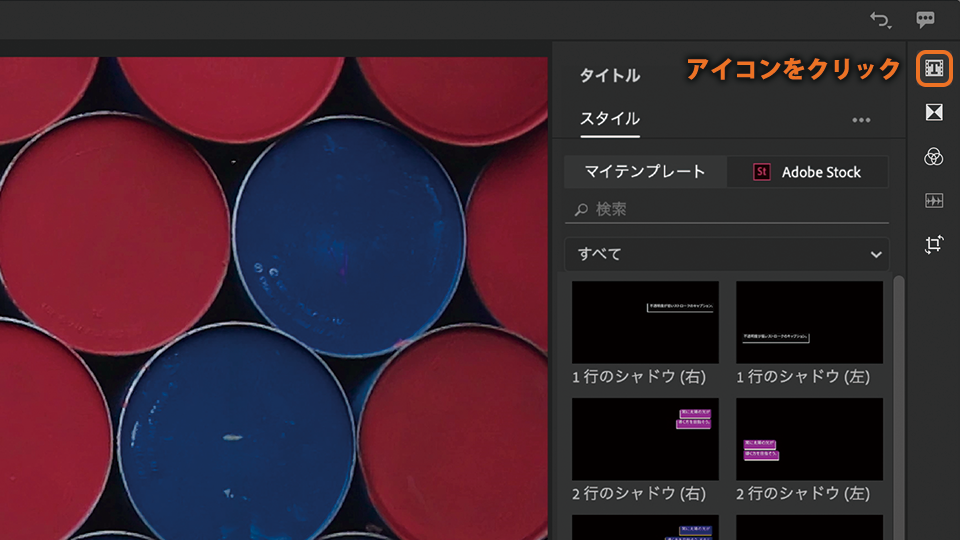Click the 1 行のシャドウ (右) label
The height and width of the screenshot is (540, 960).
[639, 377]
